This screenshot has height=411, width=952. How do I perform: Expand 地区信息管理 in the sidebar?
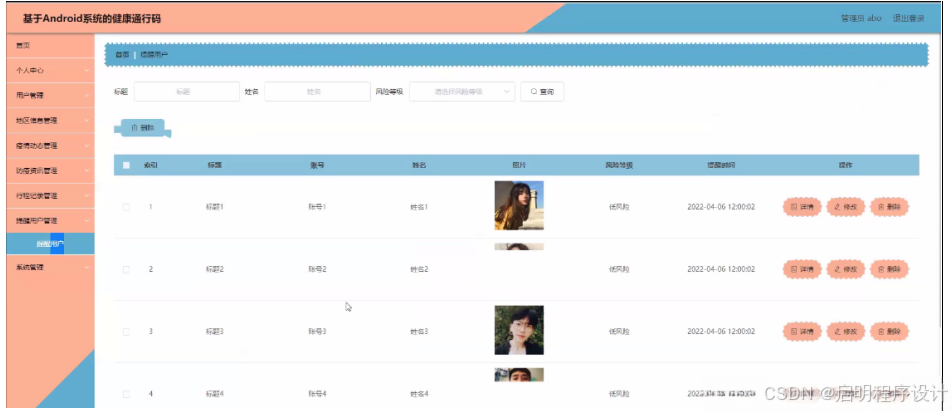[50, 120]
